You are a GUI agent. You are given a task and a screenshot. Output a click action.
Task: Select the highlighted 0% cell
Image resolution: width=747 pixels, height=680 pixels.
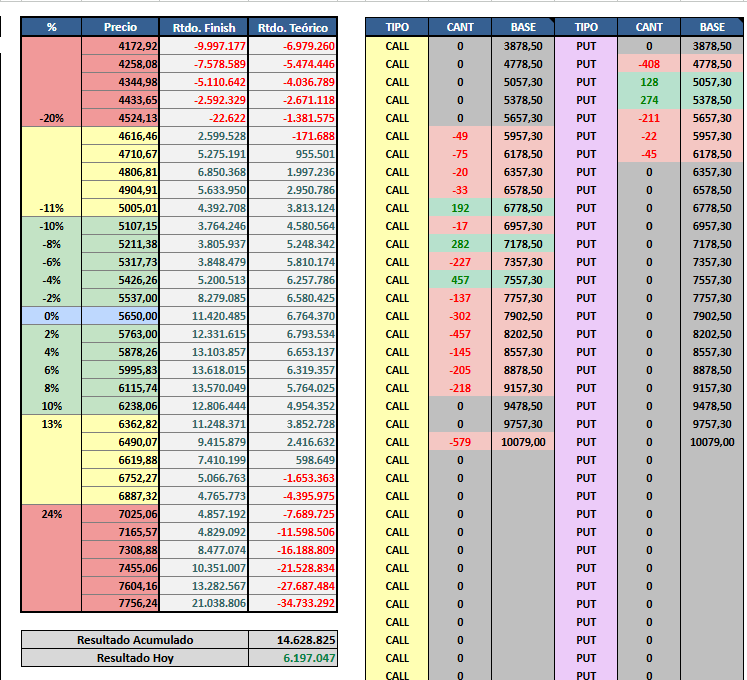point(51,316)
